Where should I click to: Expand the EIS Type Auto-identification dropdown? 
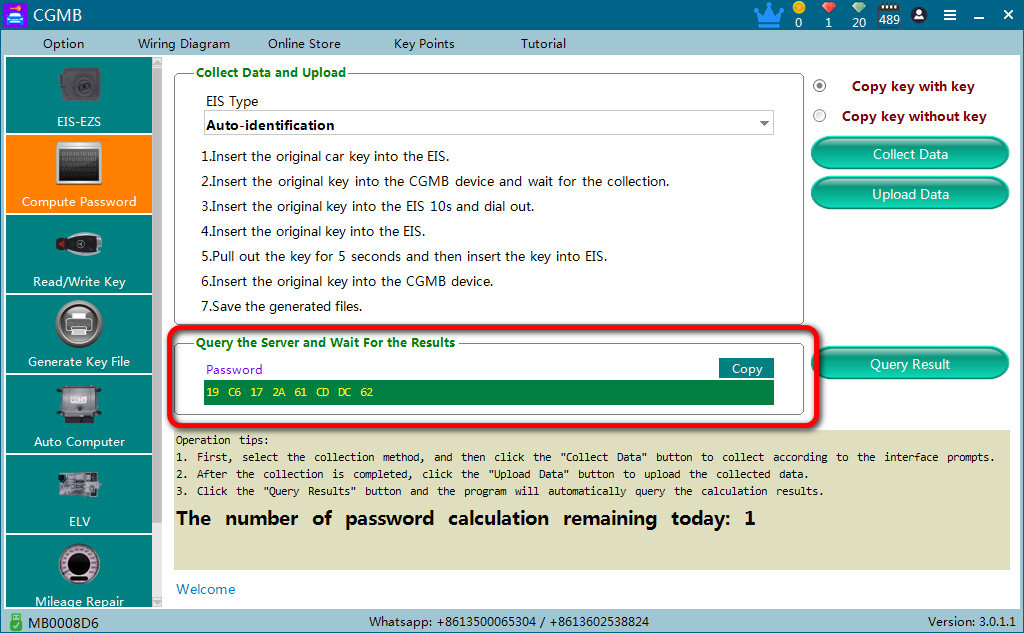[488, 123]
